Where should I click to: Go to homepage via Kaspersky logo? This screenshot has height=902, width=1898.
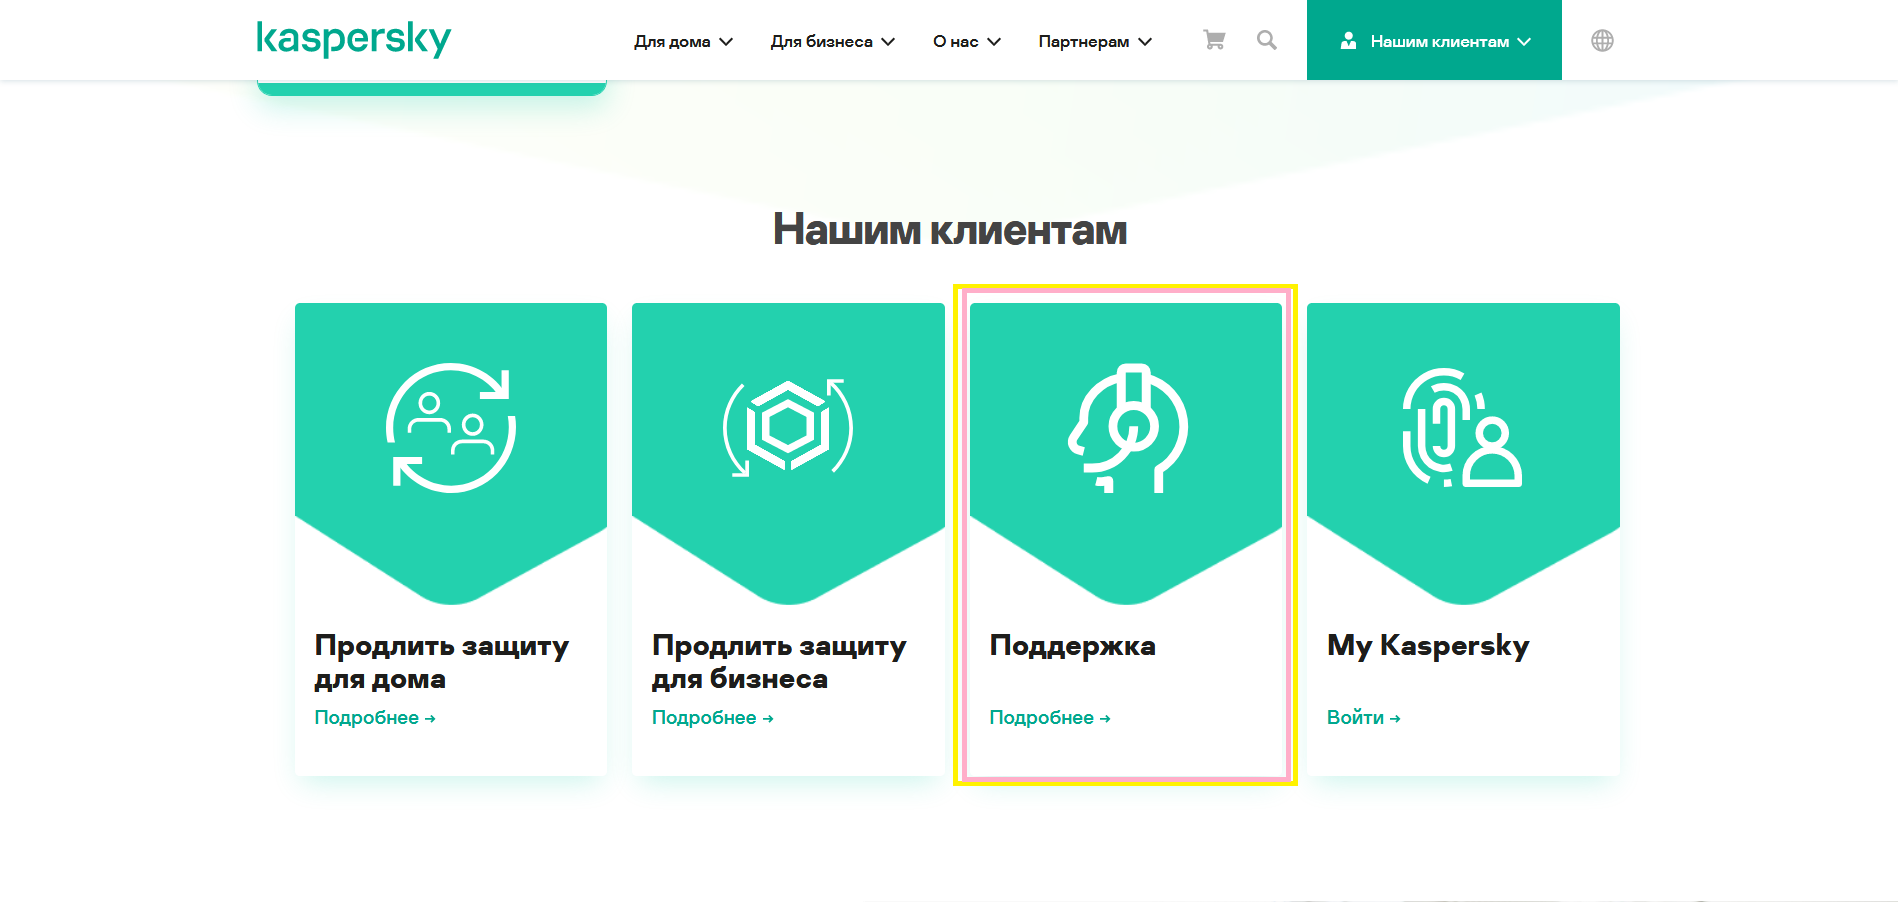point(354,39)
